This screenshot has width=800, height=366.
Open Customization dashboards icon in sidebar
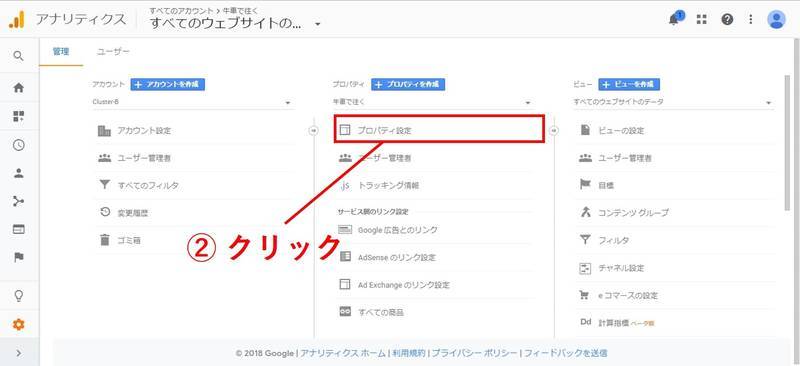18,116
